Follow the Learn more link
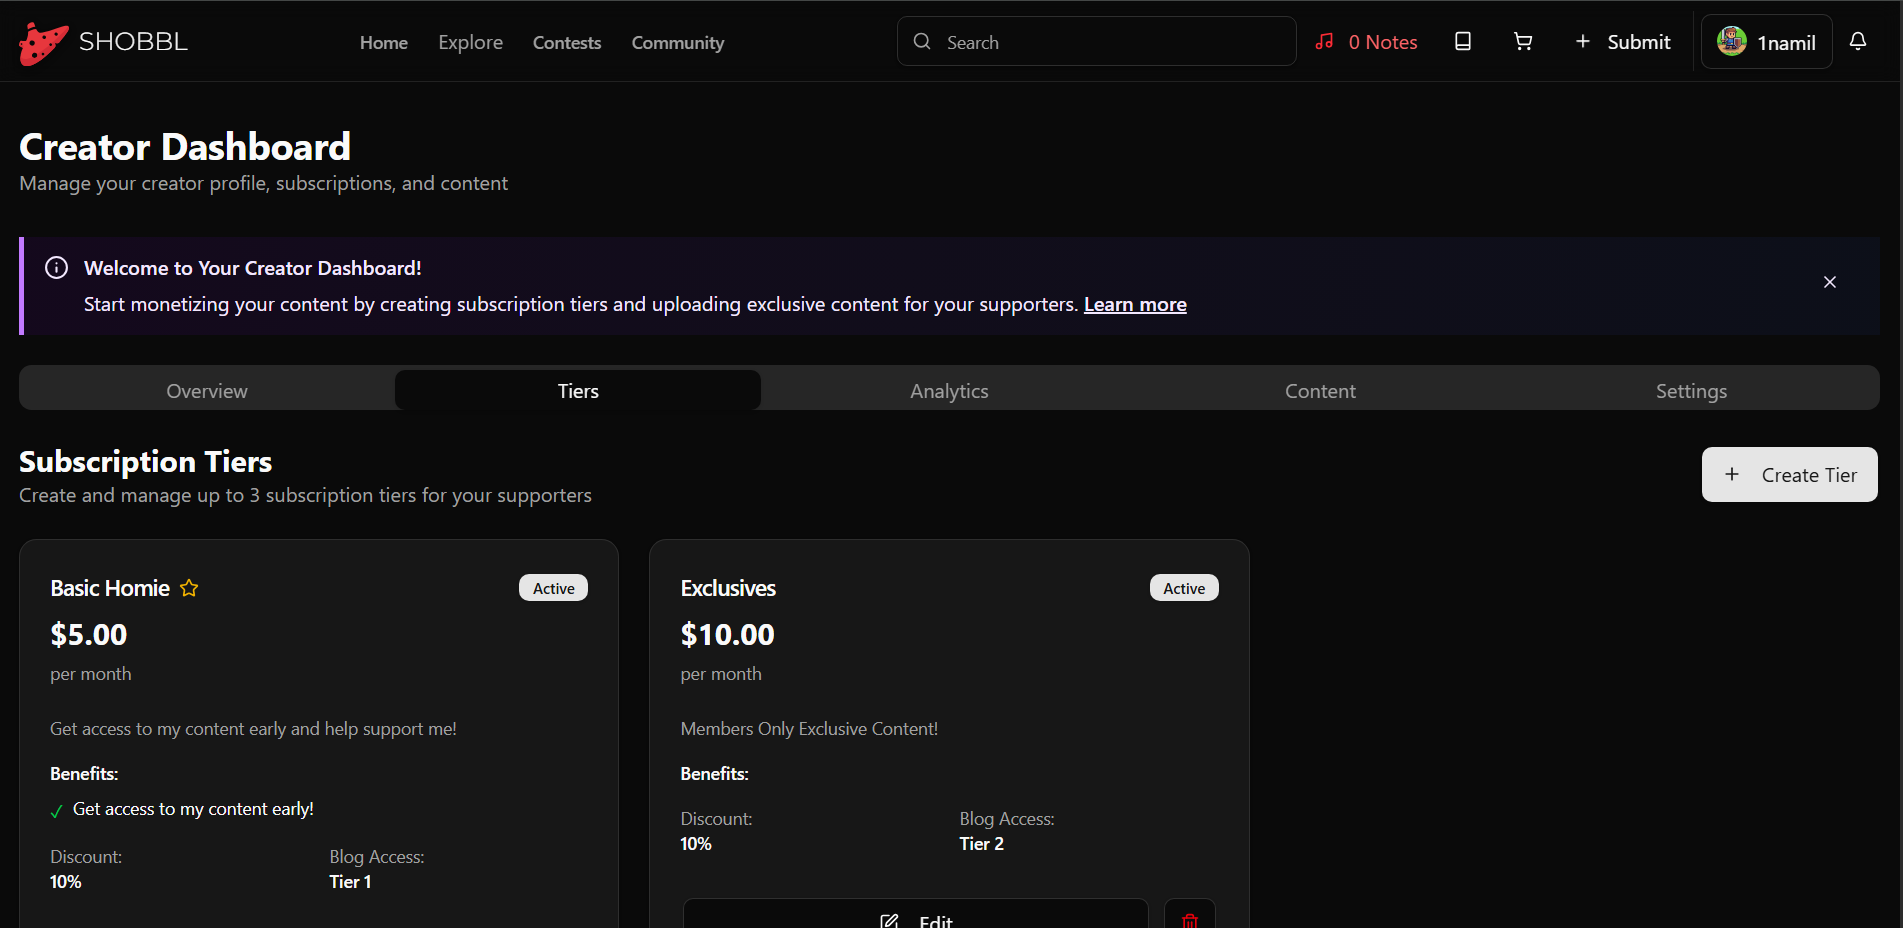This screenshot has height=928, width=1903. pyautogui.click(x=1134, y=305)
